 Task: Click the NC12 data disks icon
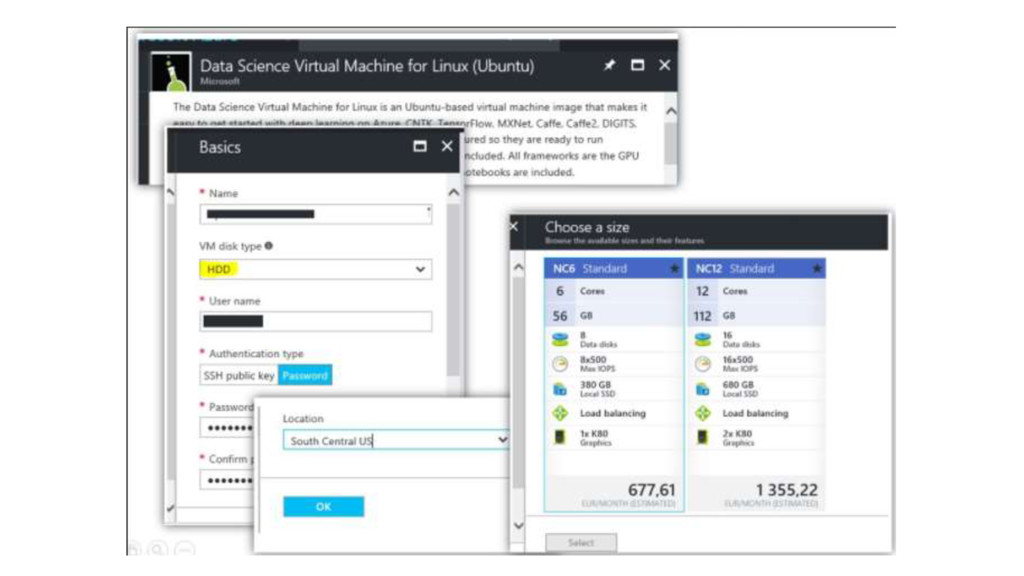pyautogui.click(x=703, y=339)
